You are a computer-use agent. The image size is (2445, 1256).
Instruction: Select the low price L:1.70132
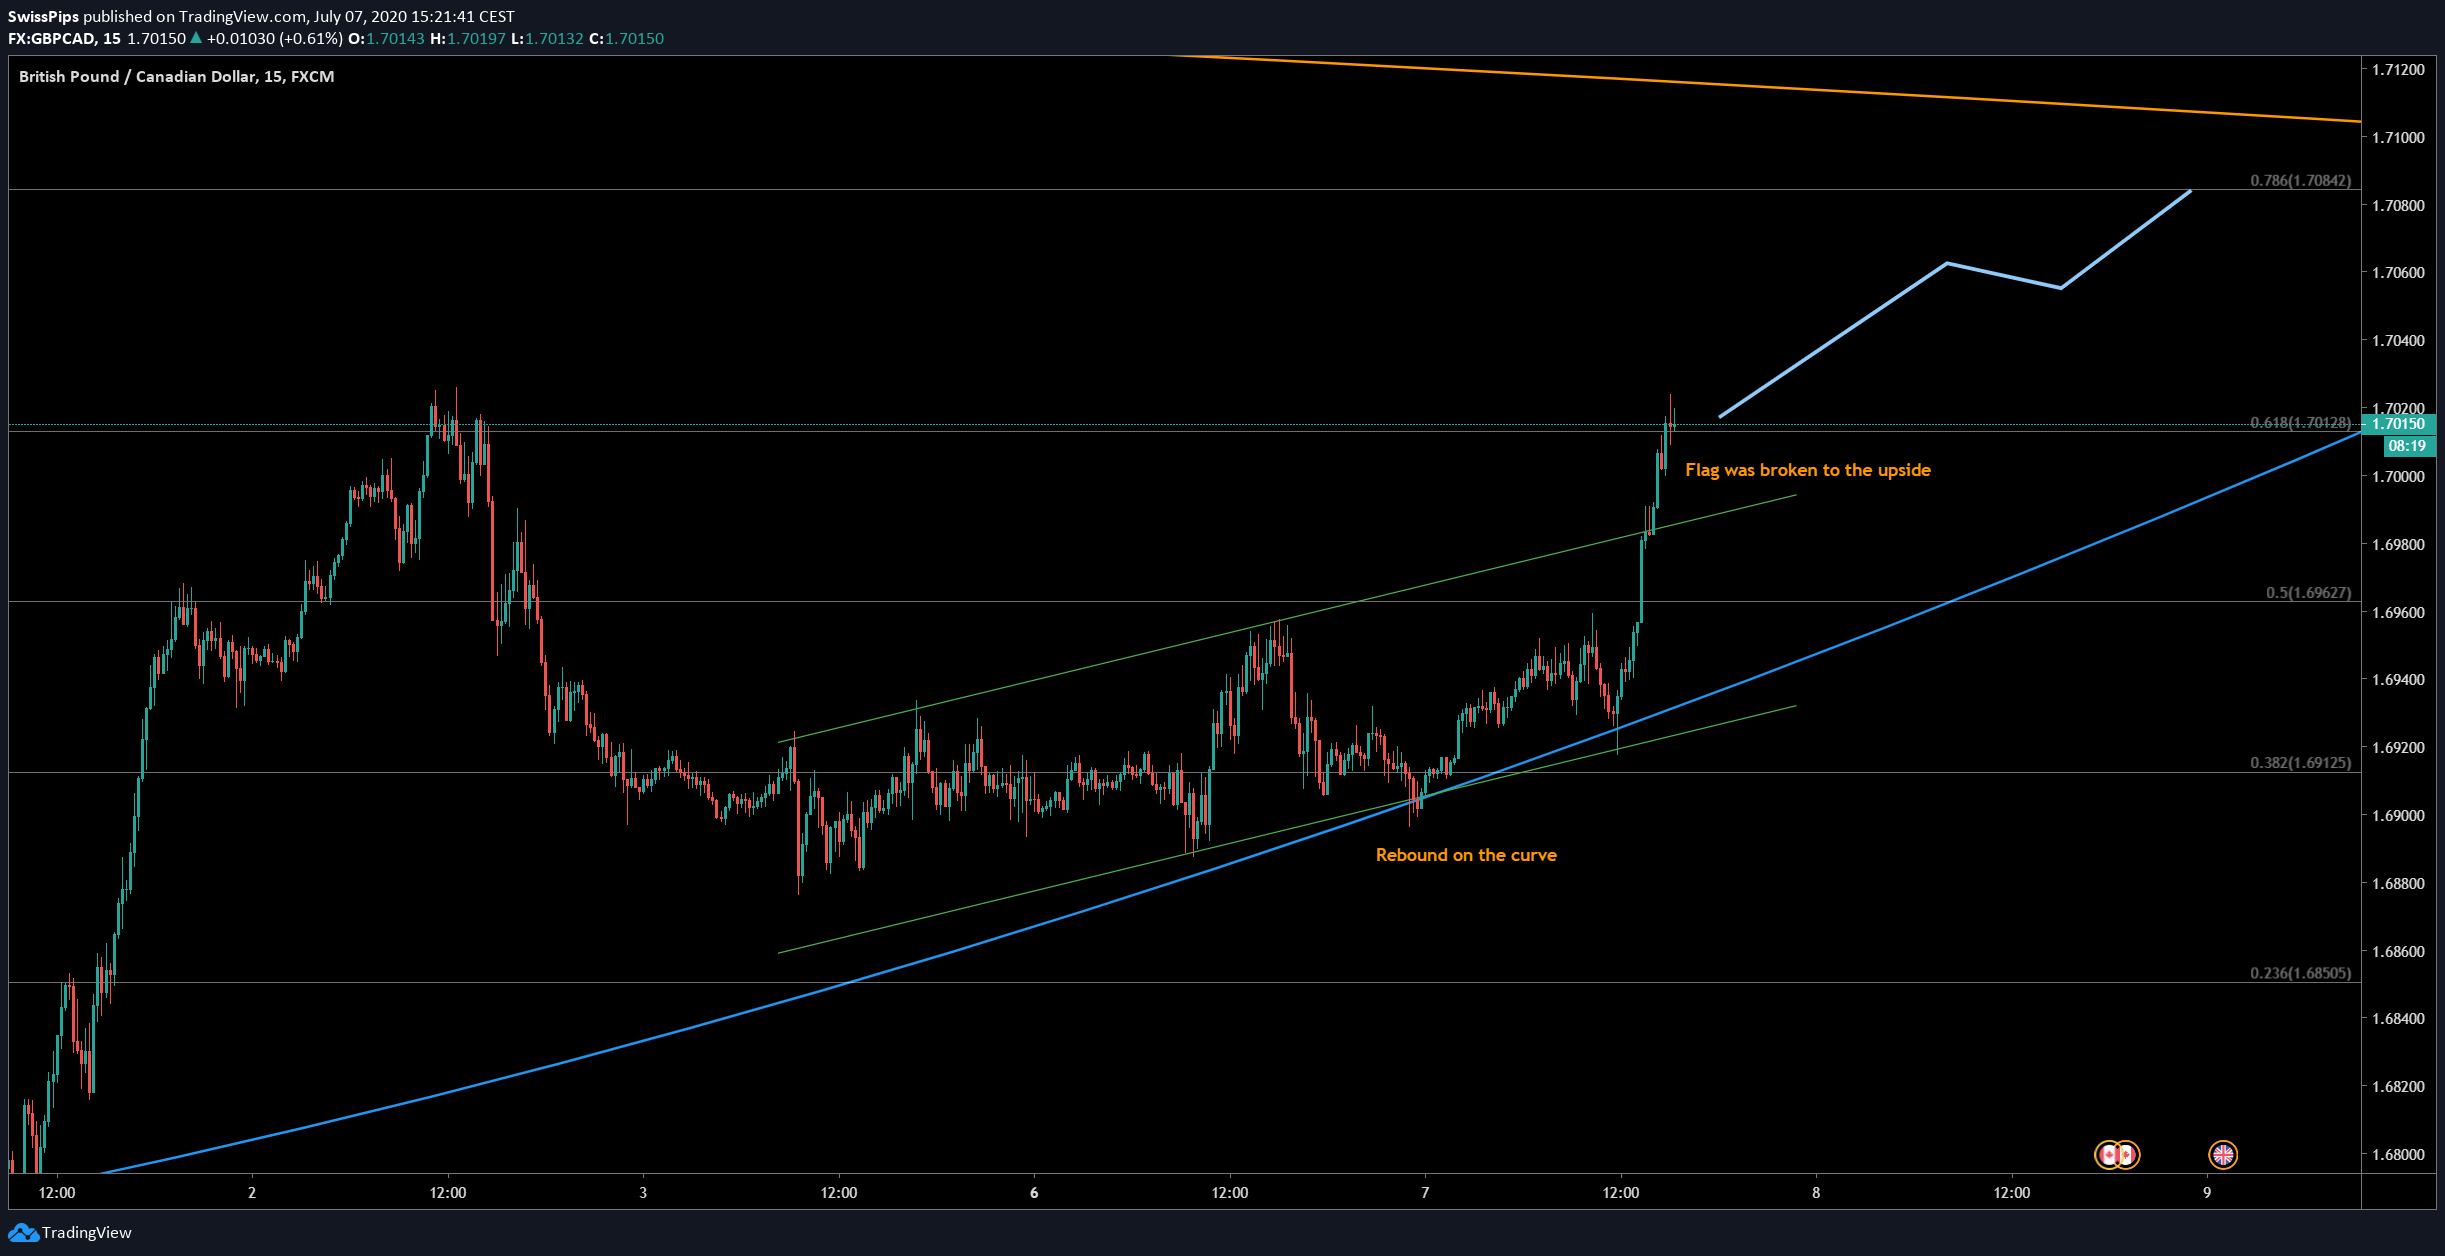[546, 38]
